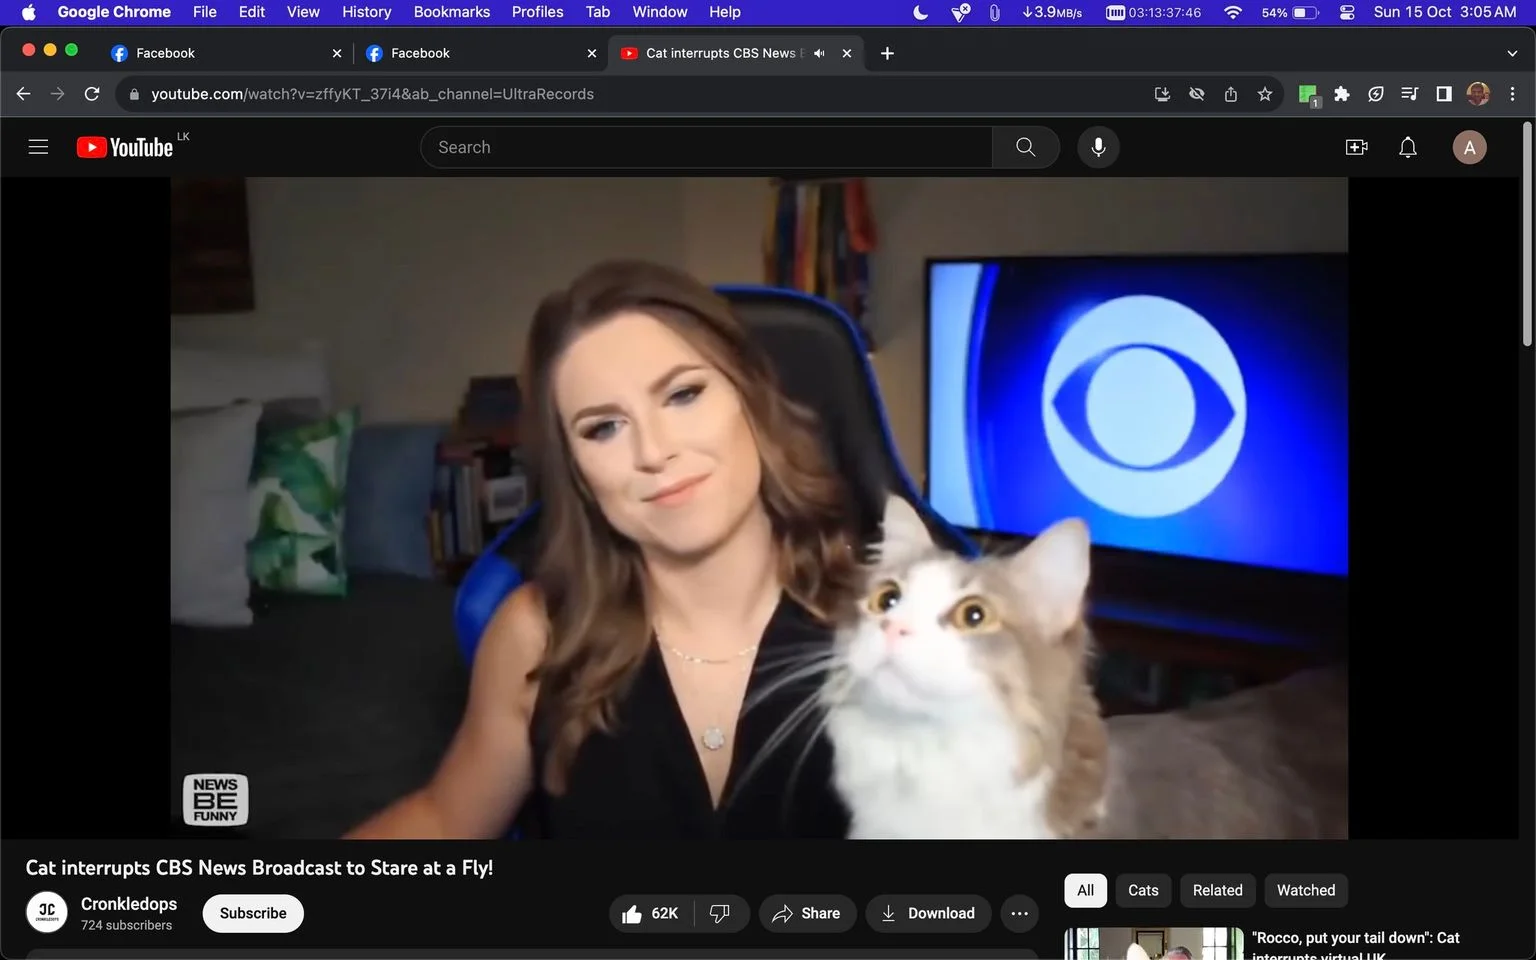The image size is (1536, 960).
Task: Click the YouTube logo to go home
Action: pyautogui.click(x=127, y=147)
